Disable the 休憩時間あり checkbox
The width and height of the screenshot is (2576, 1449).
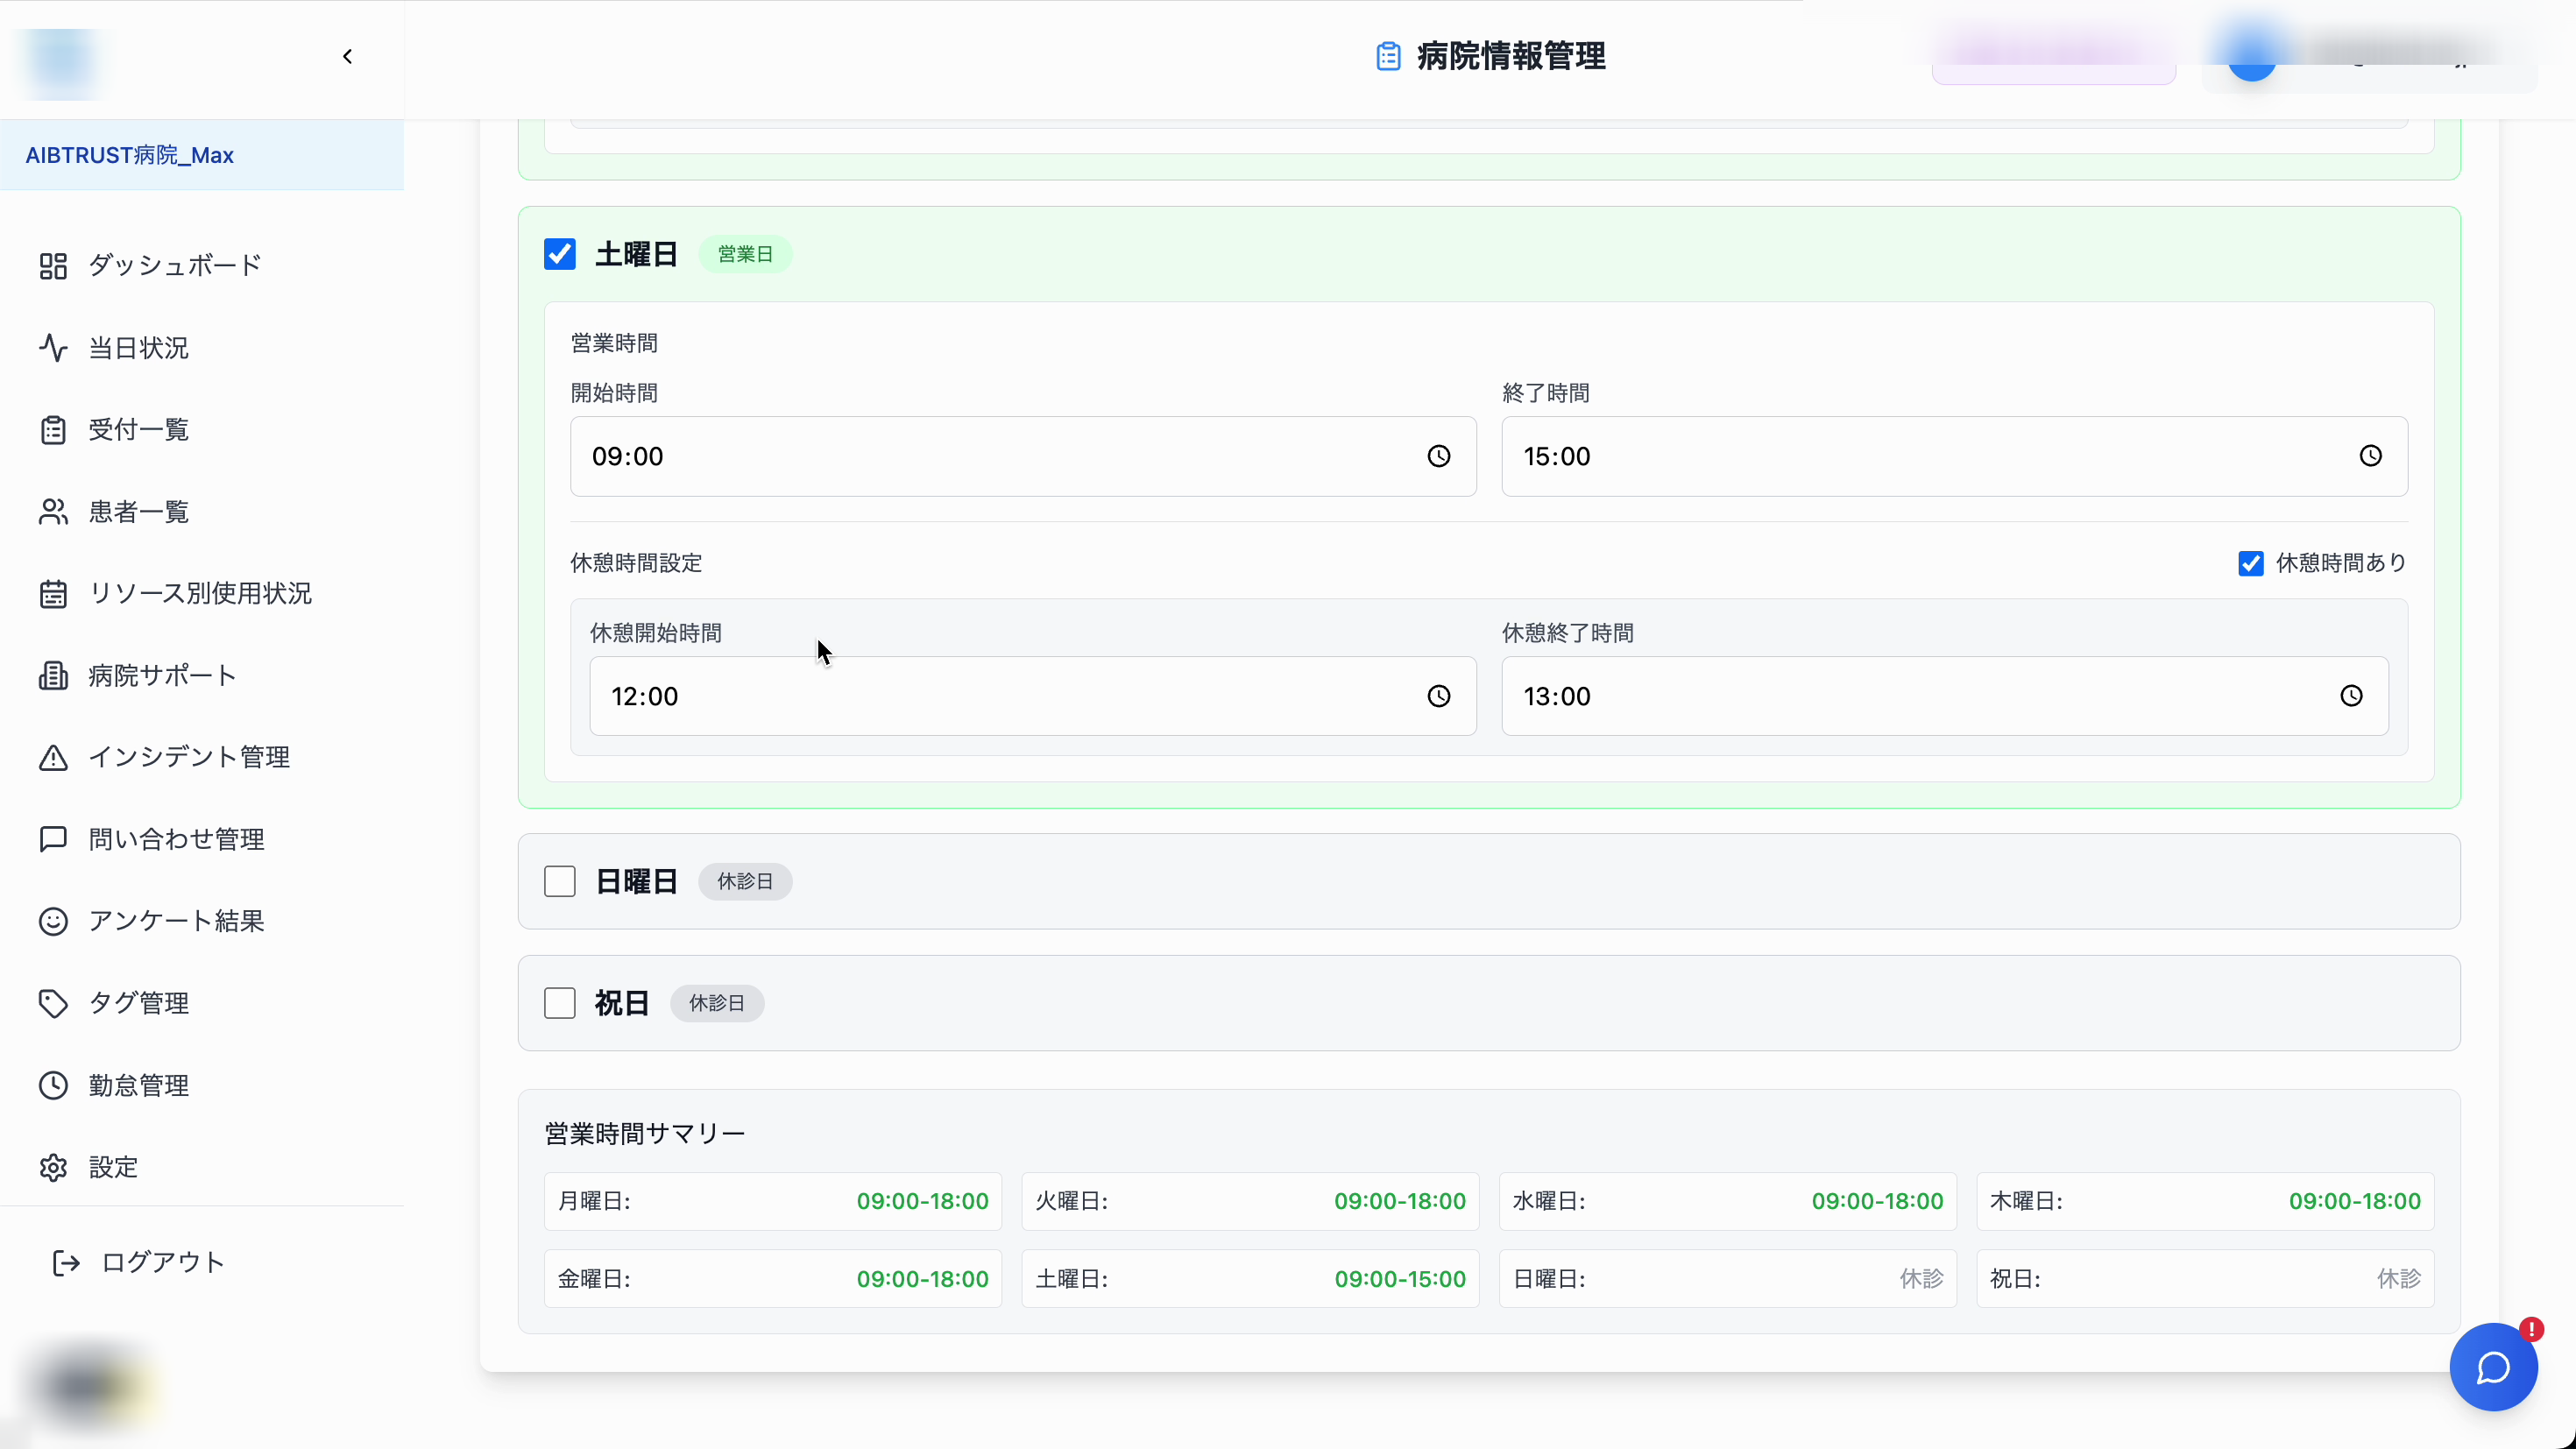pyautogui.click(x=2250, y=563)
